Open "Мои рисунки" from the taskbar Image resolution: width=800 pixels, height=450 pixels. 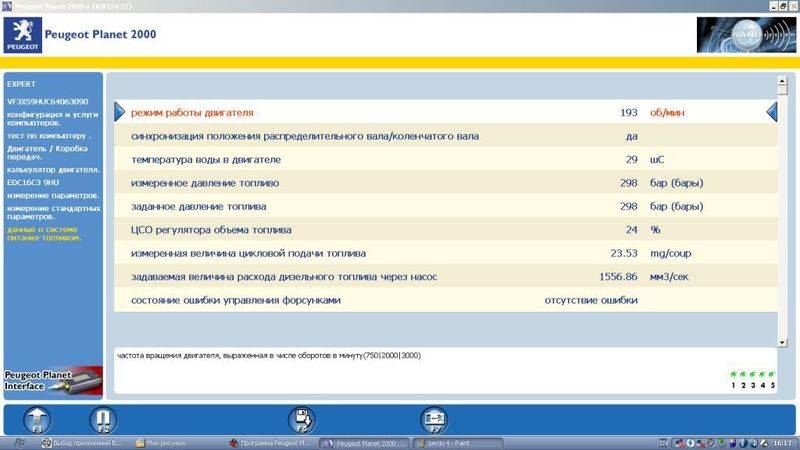point(166,442)
